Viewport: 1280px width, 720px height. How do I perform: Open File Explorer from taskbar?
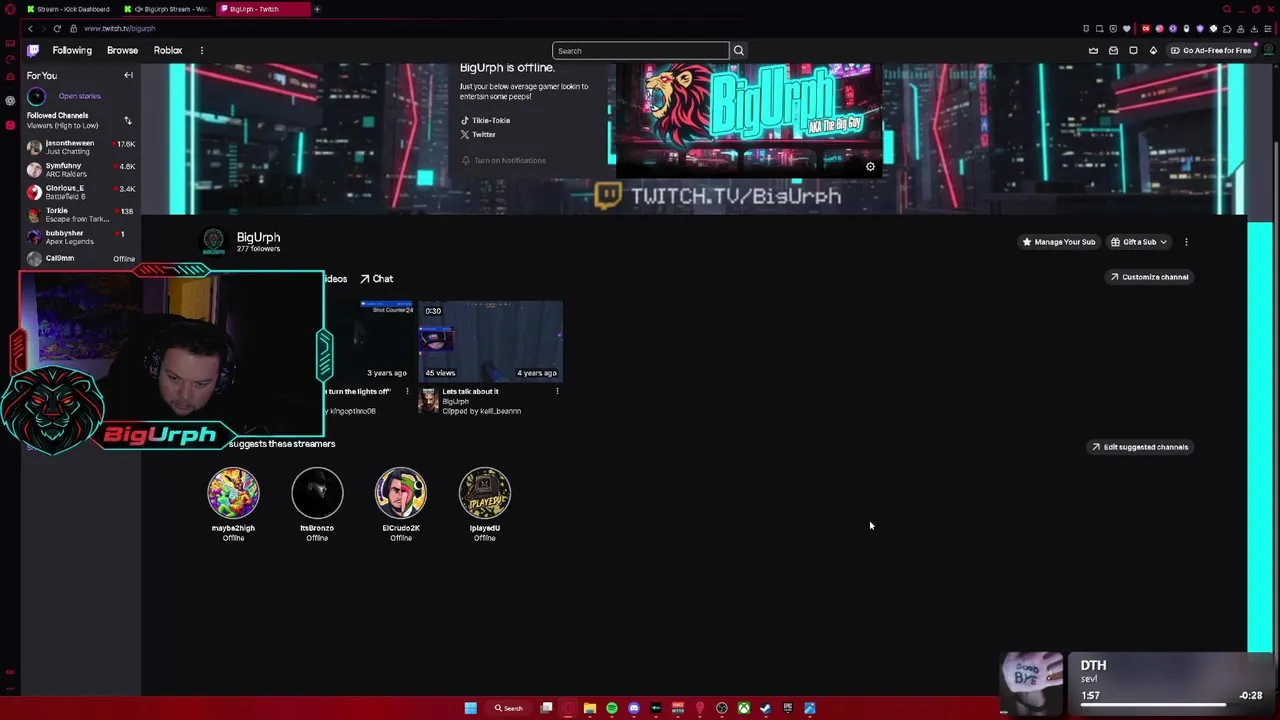pos(590,708)
